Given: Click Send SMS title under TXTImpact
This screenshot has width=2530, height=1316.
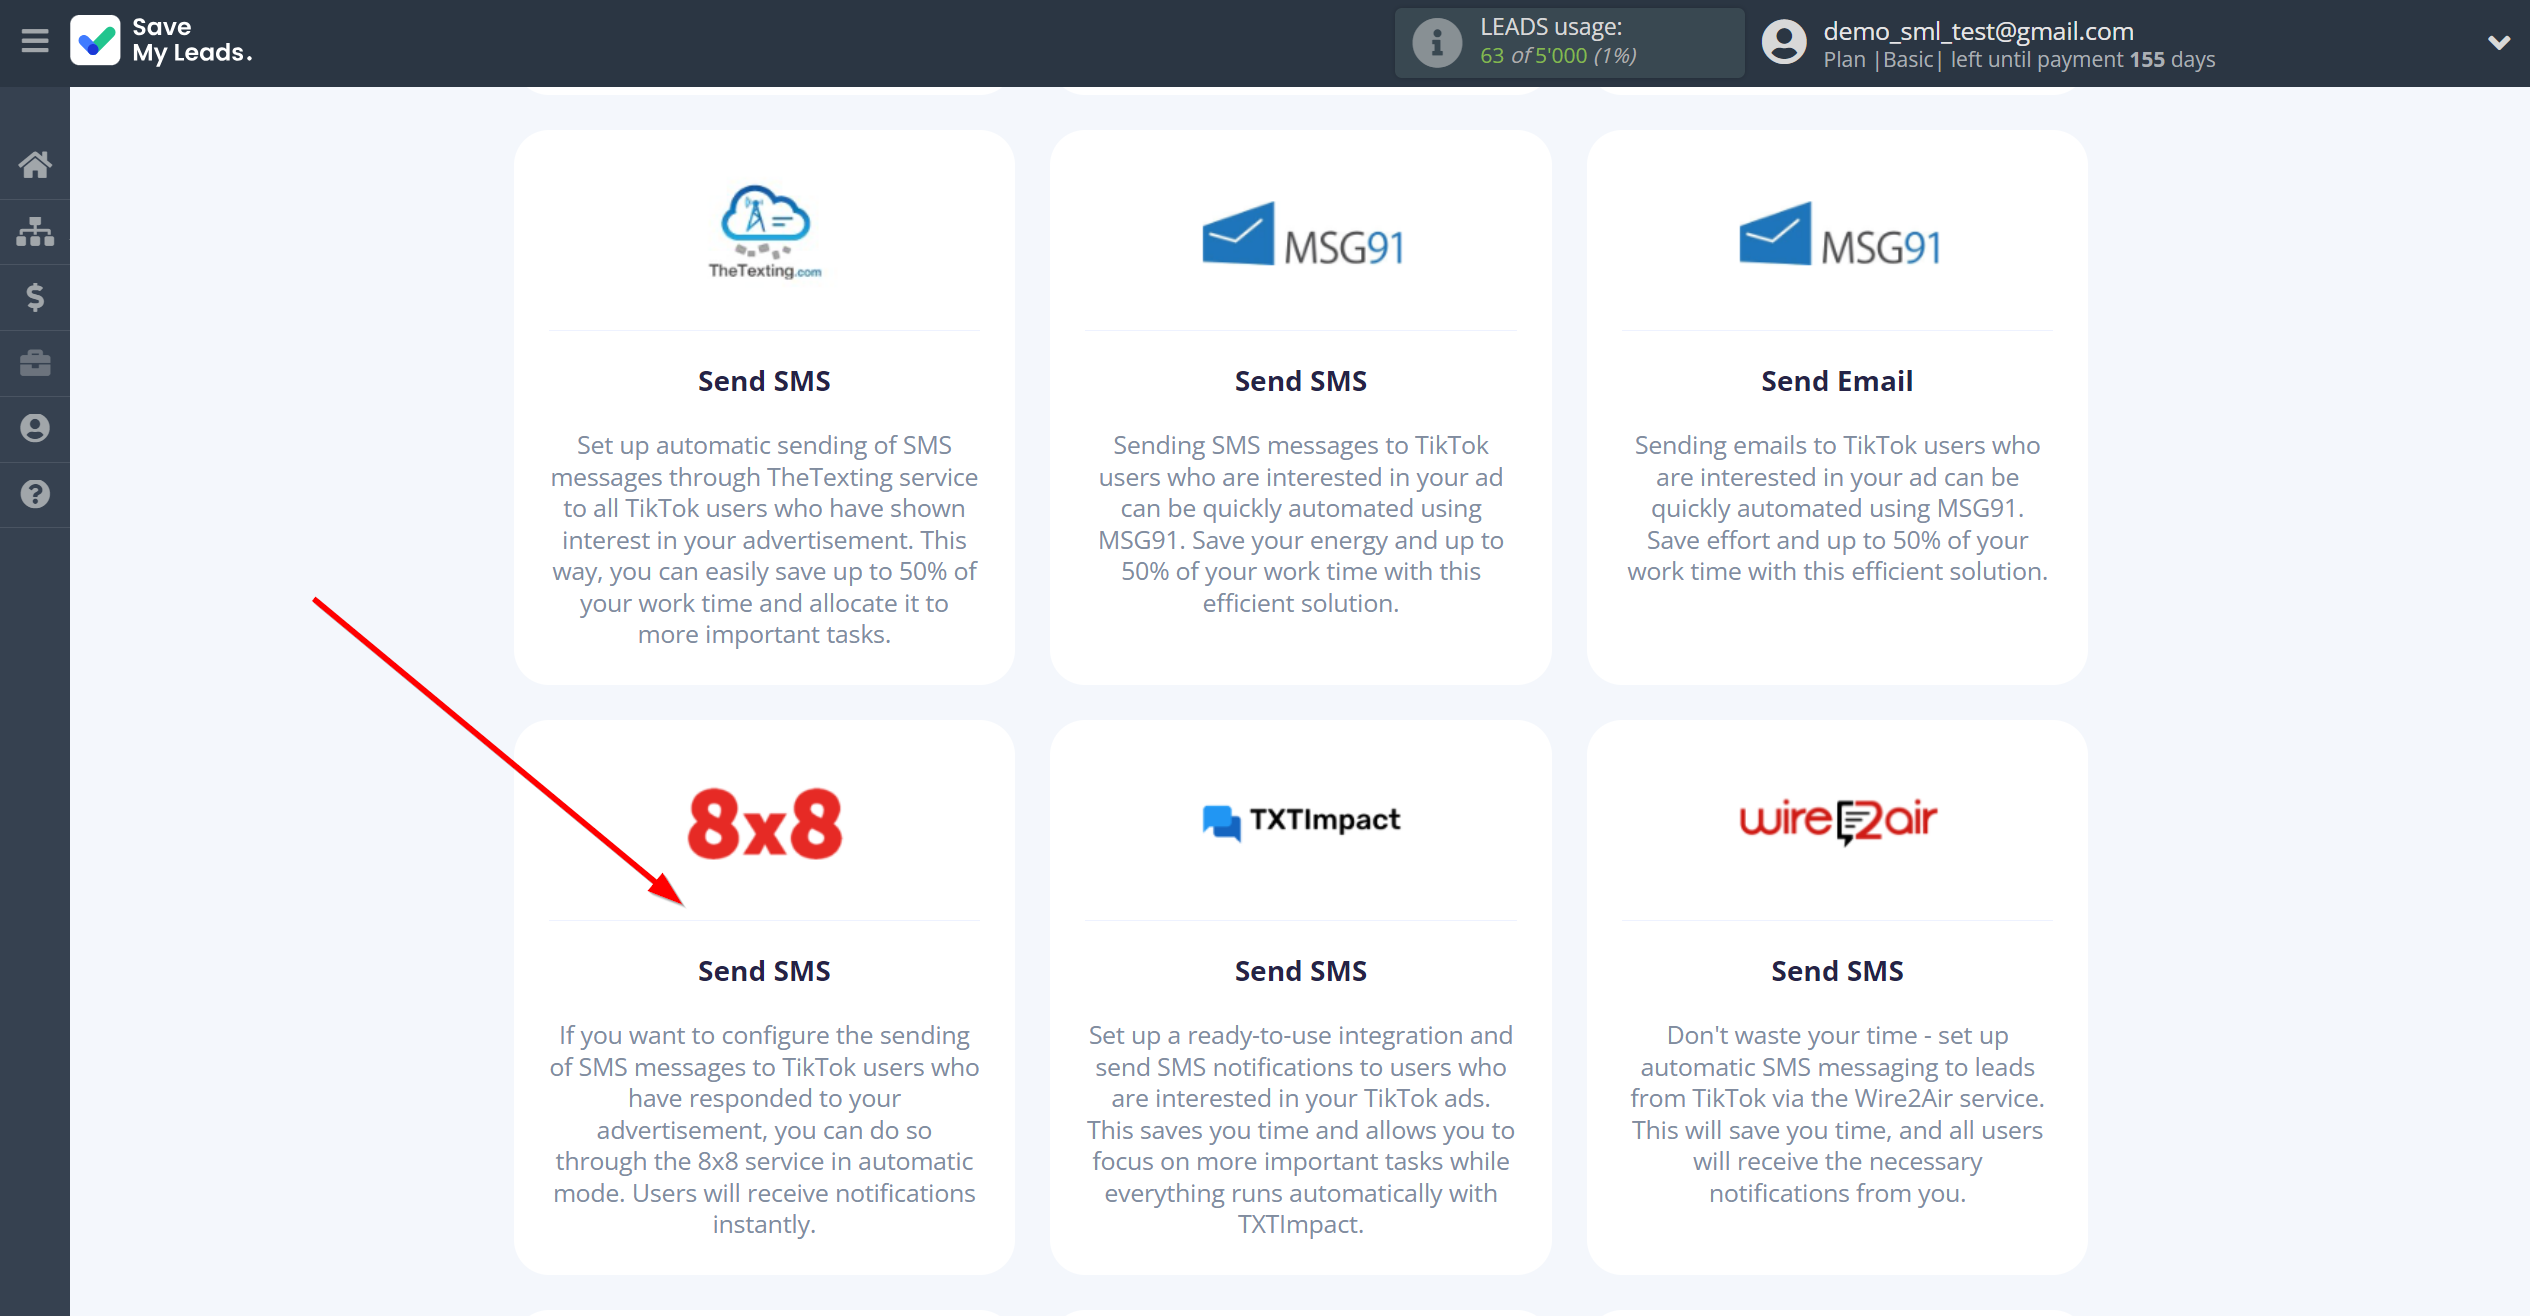Looking at the screenshot, I should (x=1300, y=971).
